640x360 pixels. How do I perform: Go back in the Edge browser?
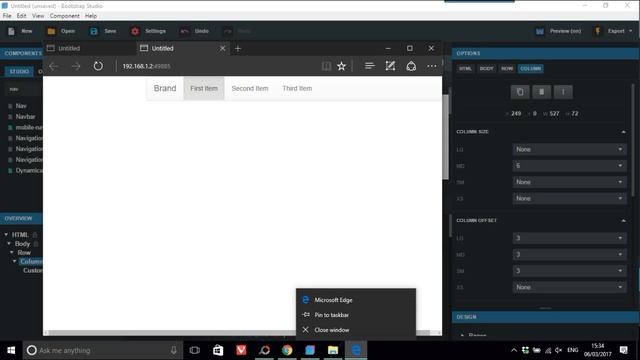(53, 66)
